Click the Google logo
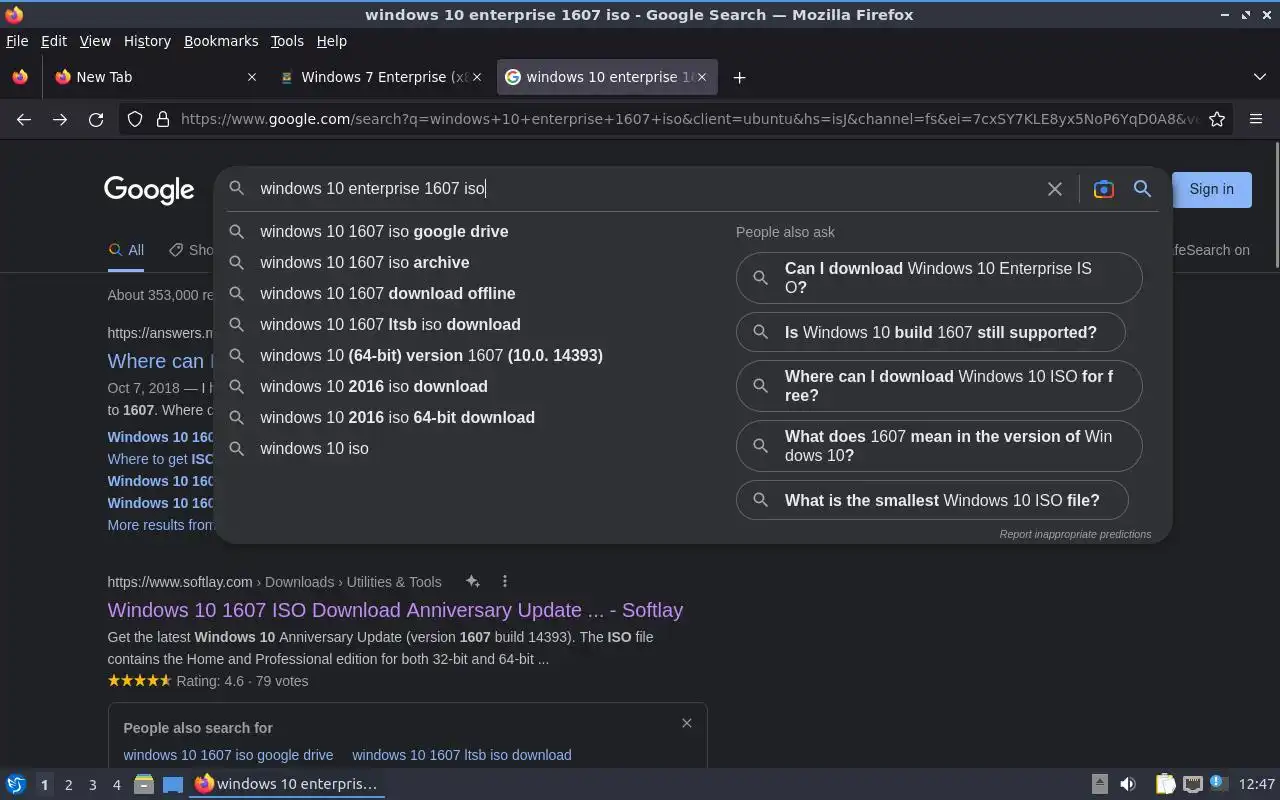 149,190
